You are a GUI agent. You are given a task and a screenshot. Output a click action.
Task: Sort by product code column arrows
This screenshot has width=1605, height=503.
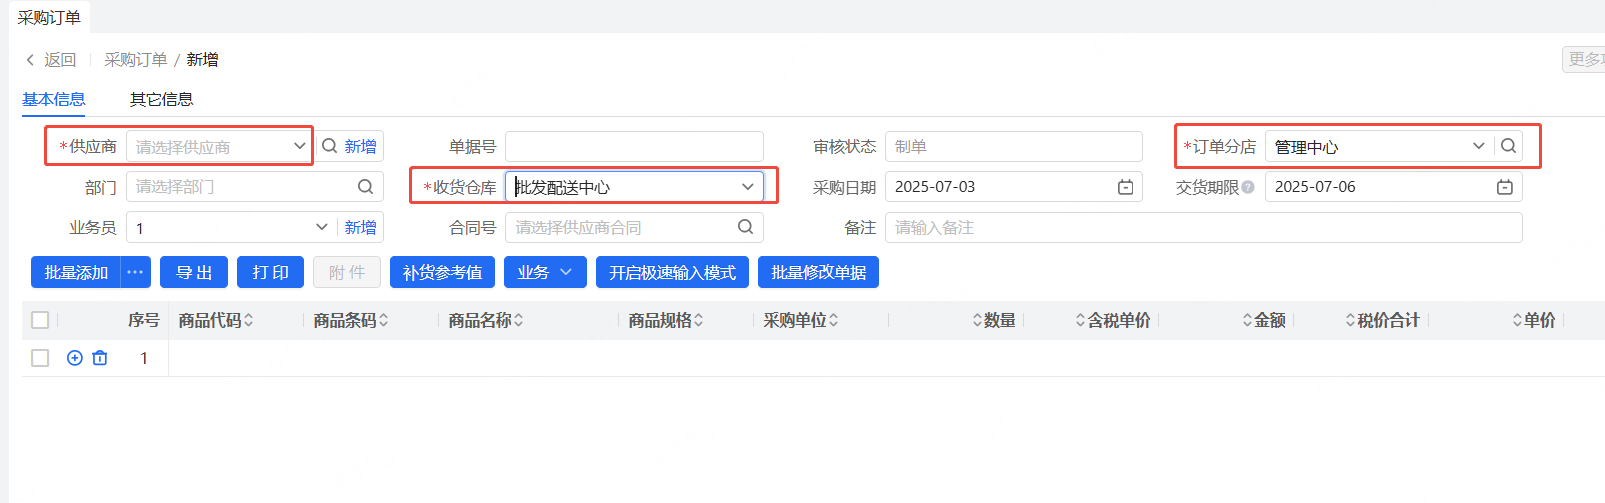click(248, 320)
